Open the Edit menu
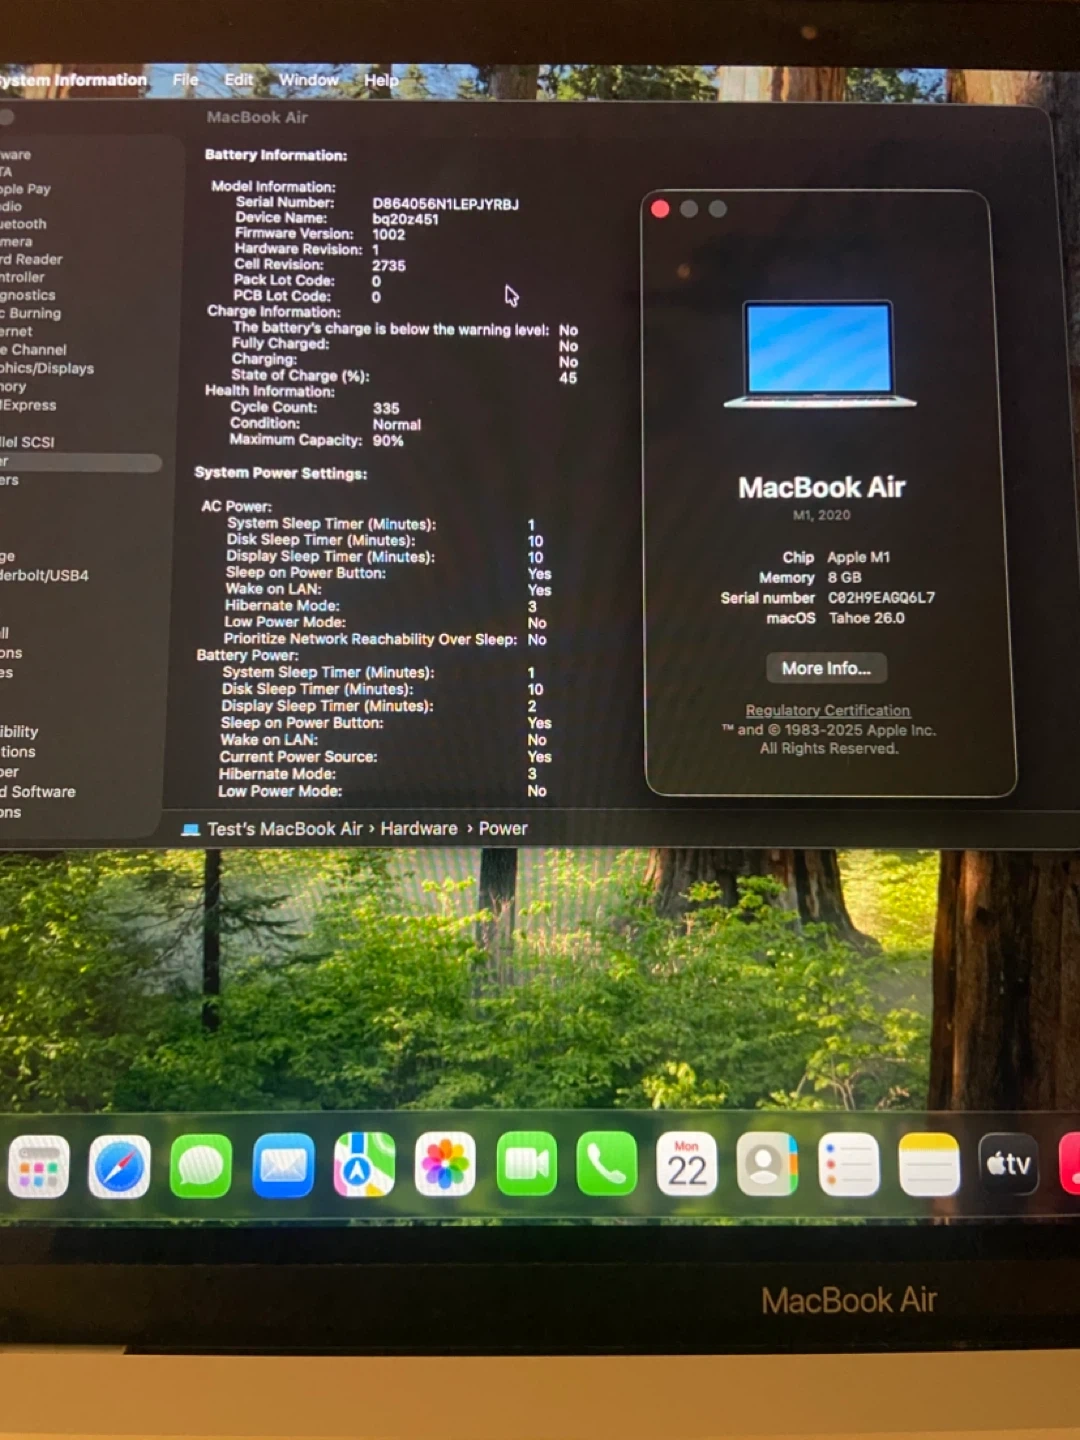 click(239, 80)
